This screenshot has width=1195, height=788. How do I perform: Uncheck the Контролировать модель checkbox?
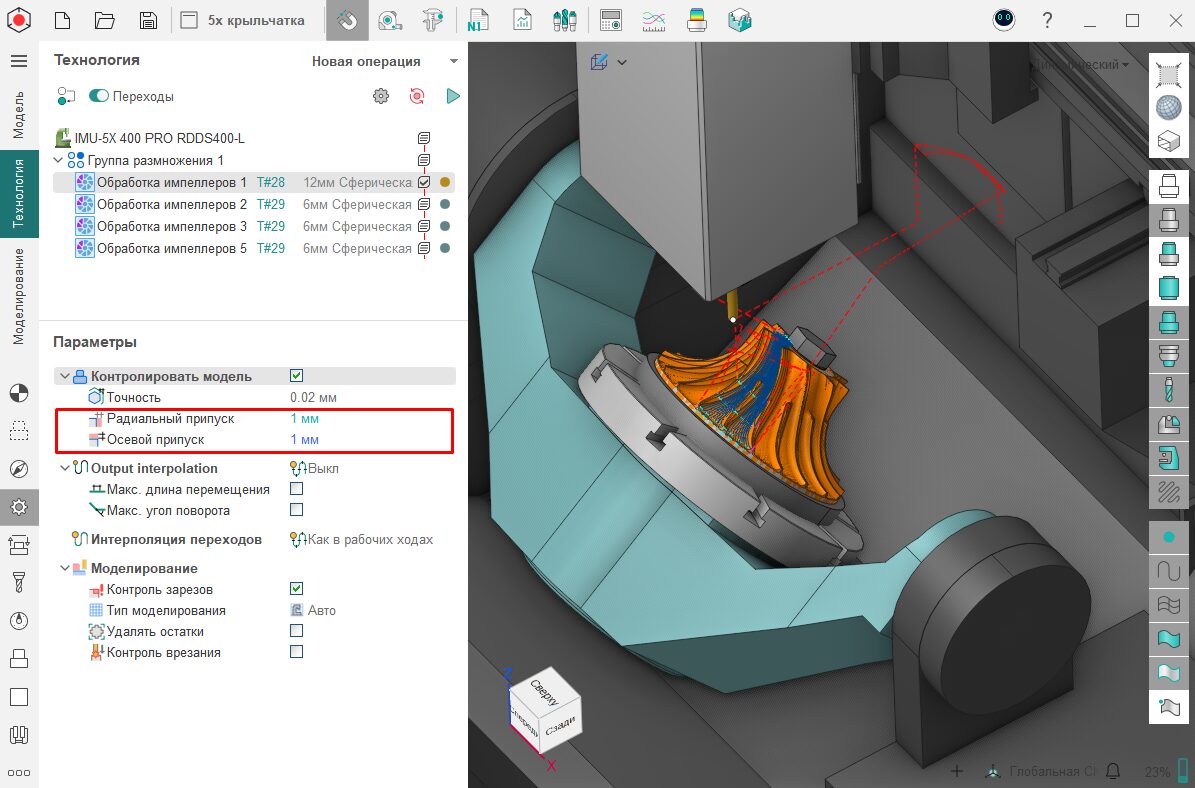pos(296,376)
